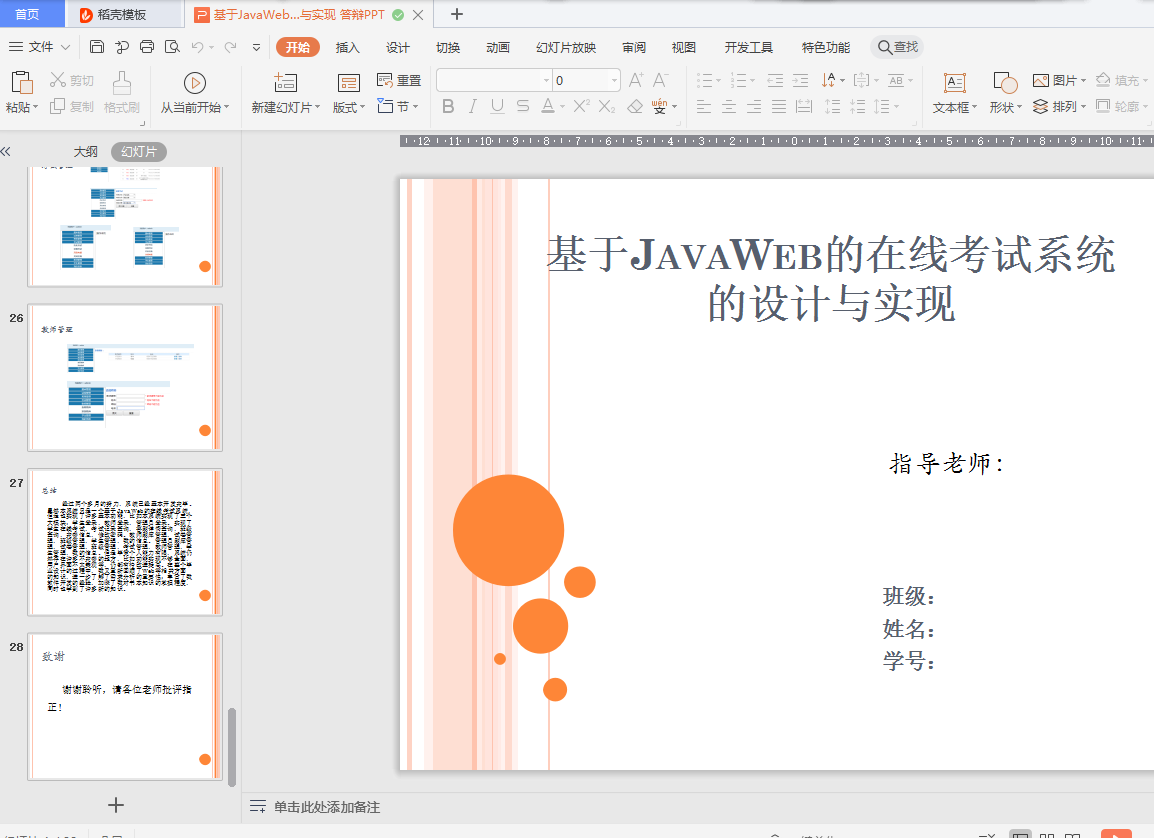Click the Picture (图片) insert icon
Screen dimensions: 1154x838
[x=1041, y=80]
